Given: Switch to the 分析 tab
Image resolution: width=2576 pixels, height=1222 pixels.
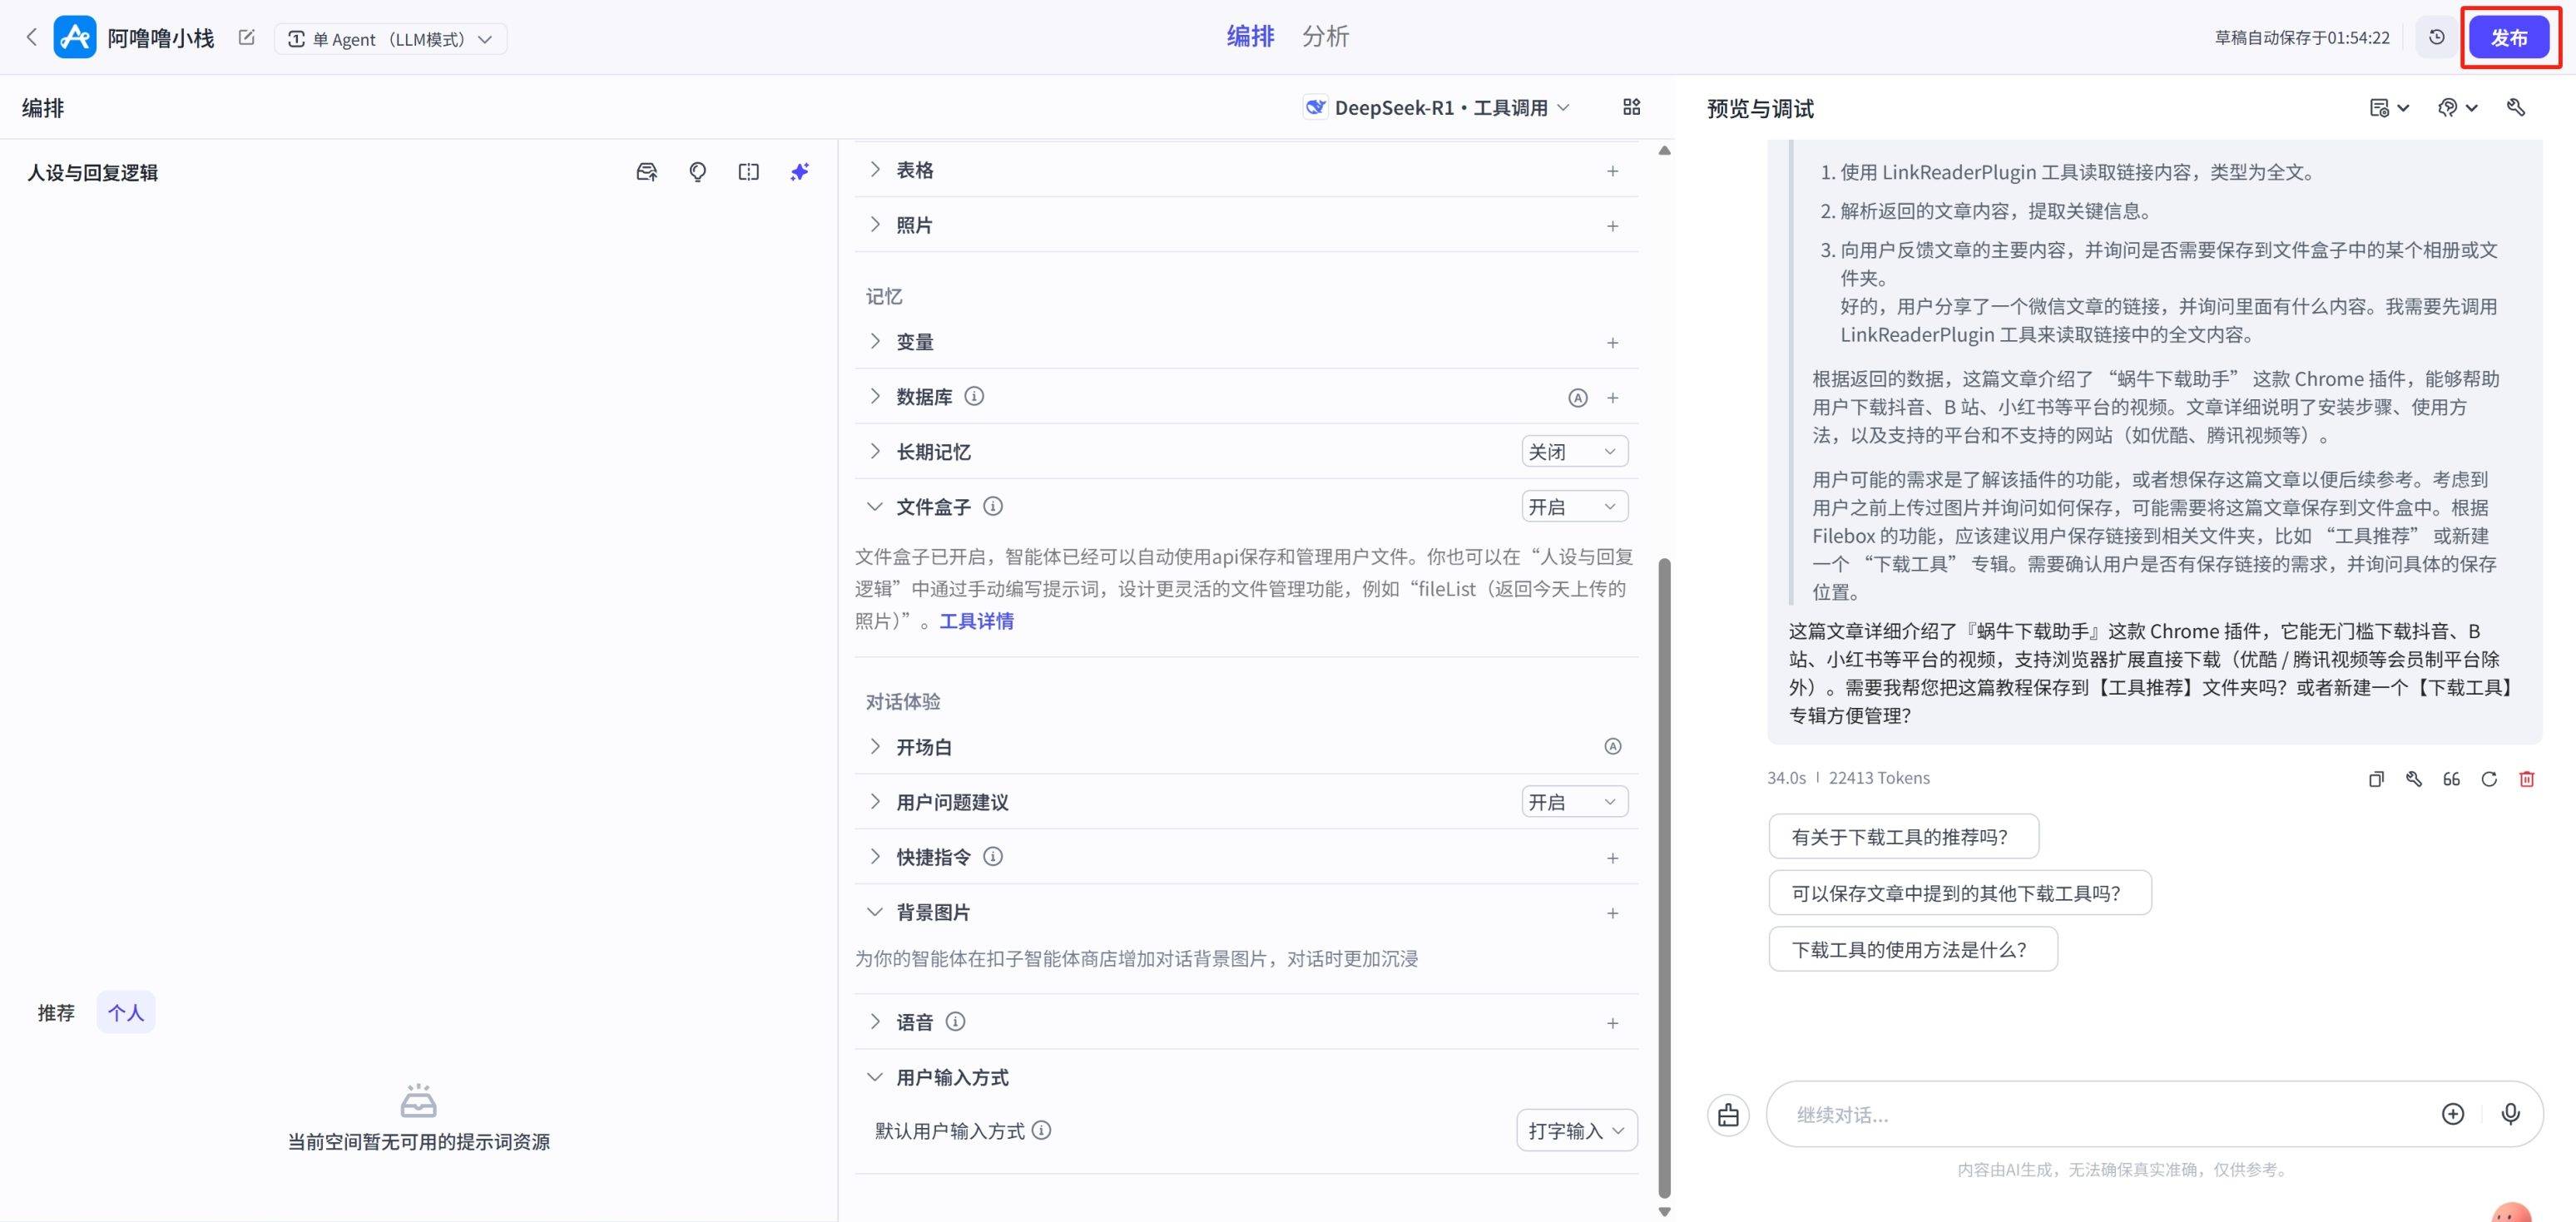Looking at the screenshot, I should click(x=1325, y=37).
